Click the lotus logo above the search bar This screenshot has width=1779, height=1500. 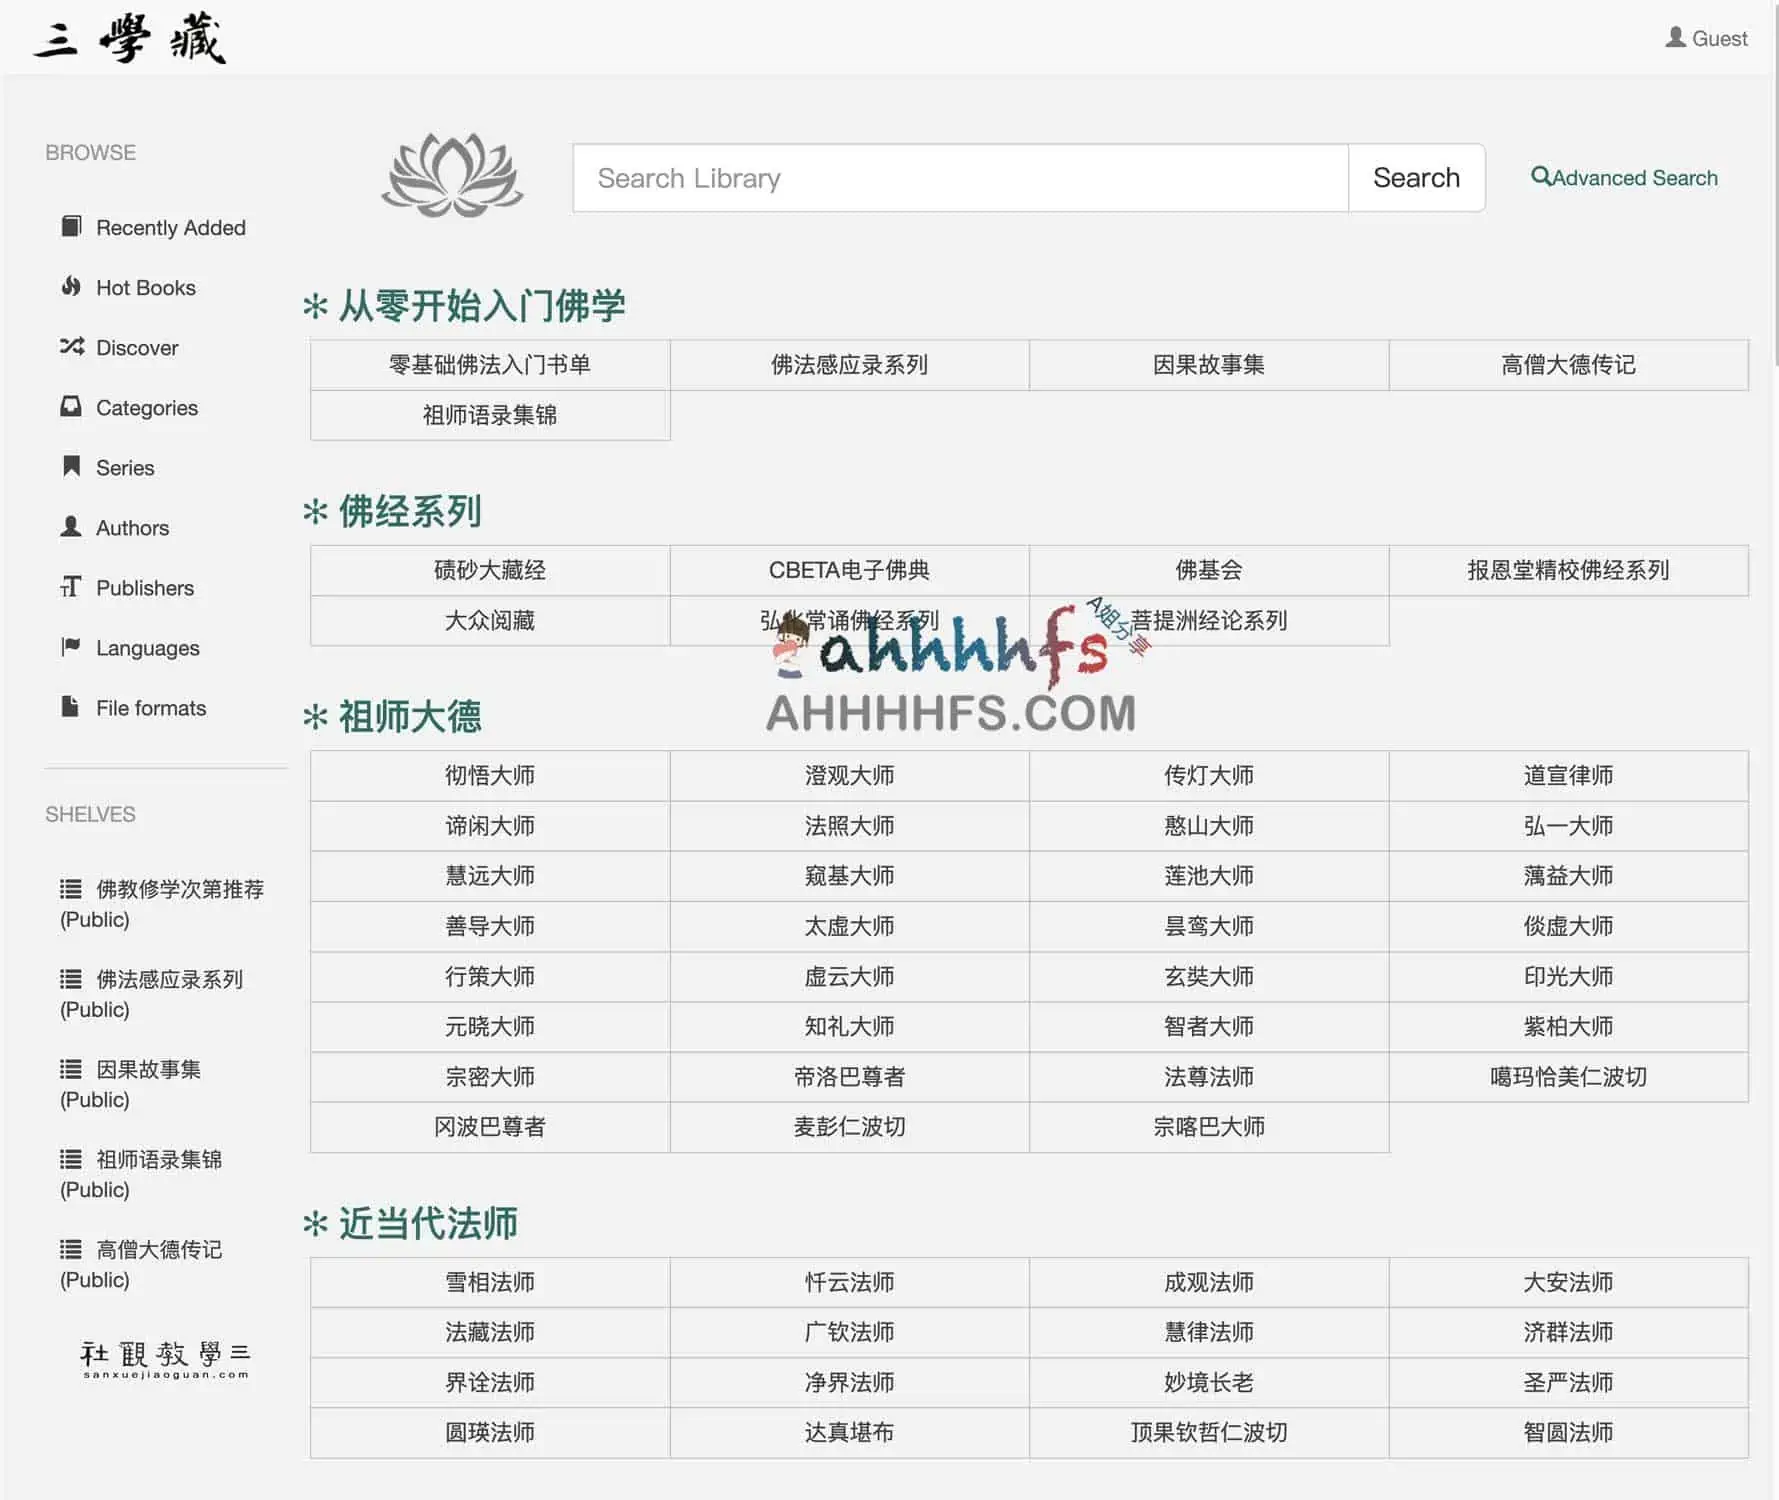coord(453,177)
